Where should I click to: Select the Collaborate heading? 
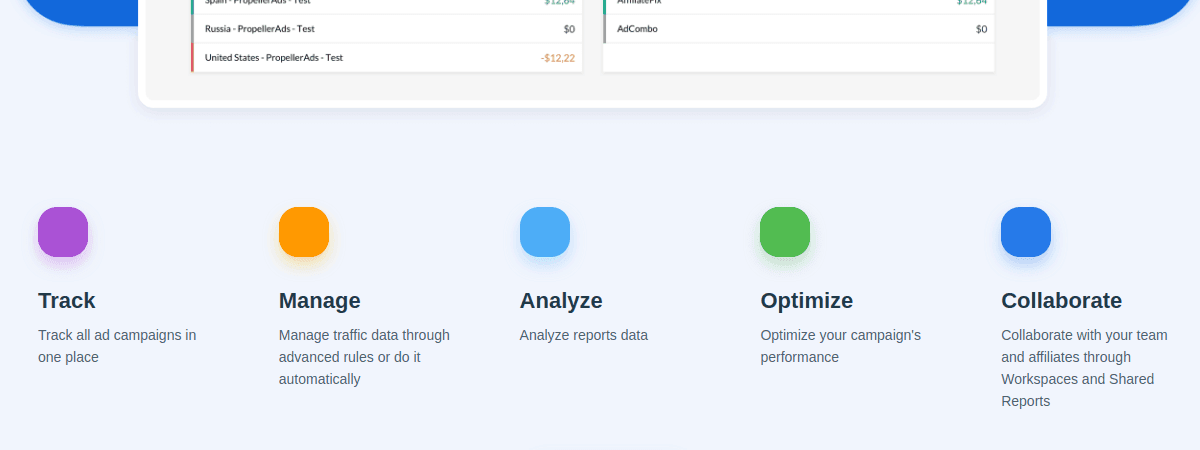(1062, 301)
